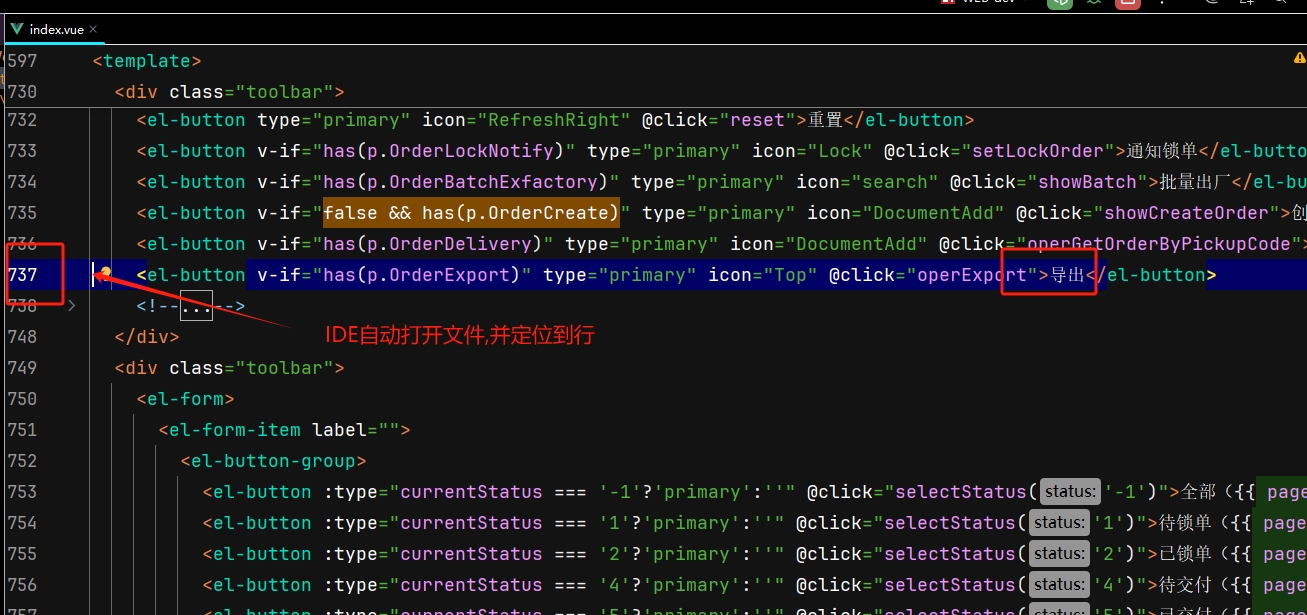Click the green Run icon in the top toolbar

tap(1060, 4)
